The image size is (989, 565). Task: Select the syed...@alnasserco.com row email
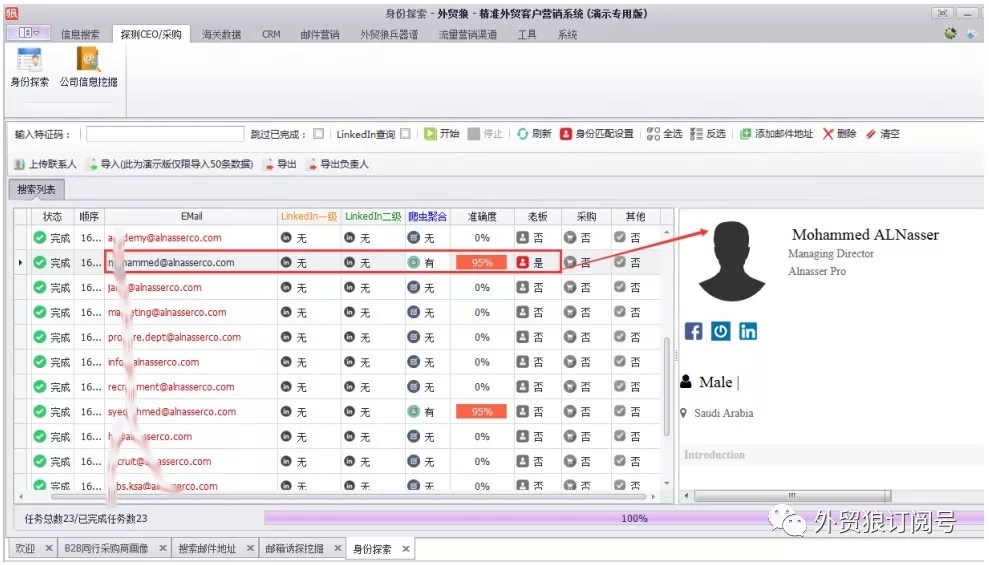(x=172, y=412)
